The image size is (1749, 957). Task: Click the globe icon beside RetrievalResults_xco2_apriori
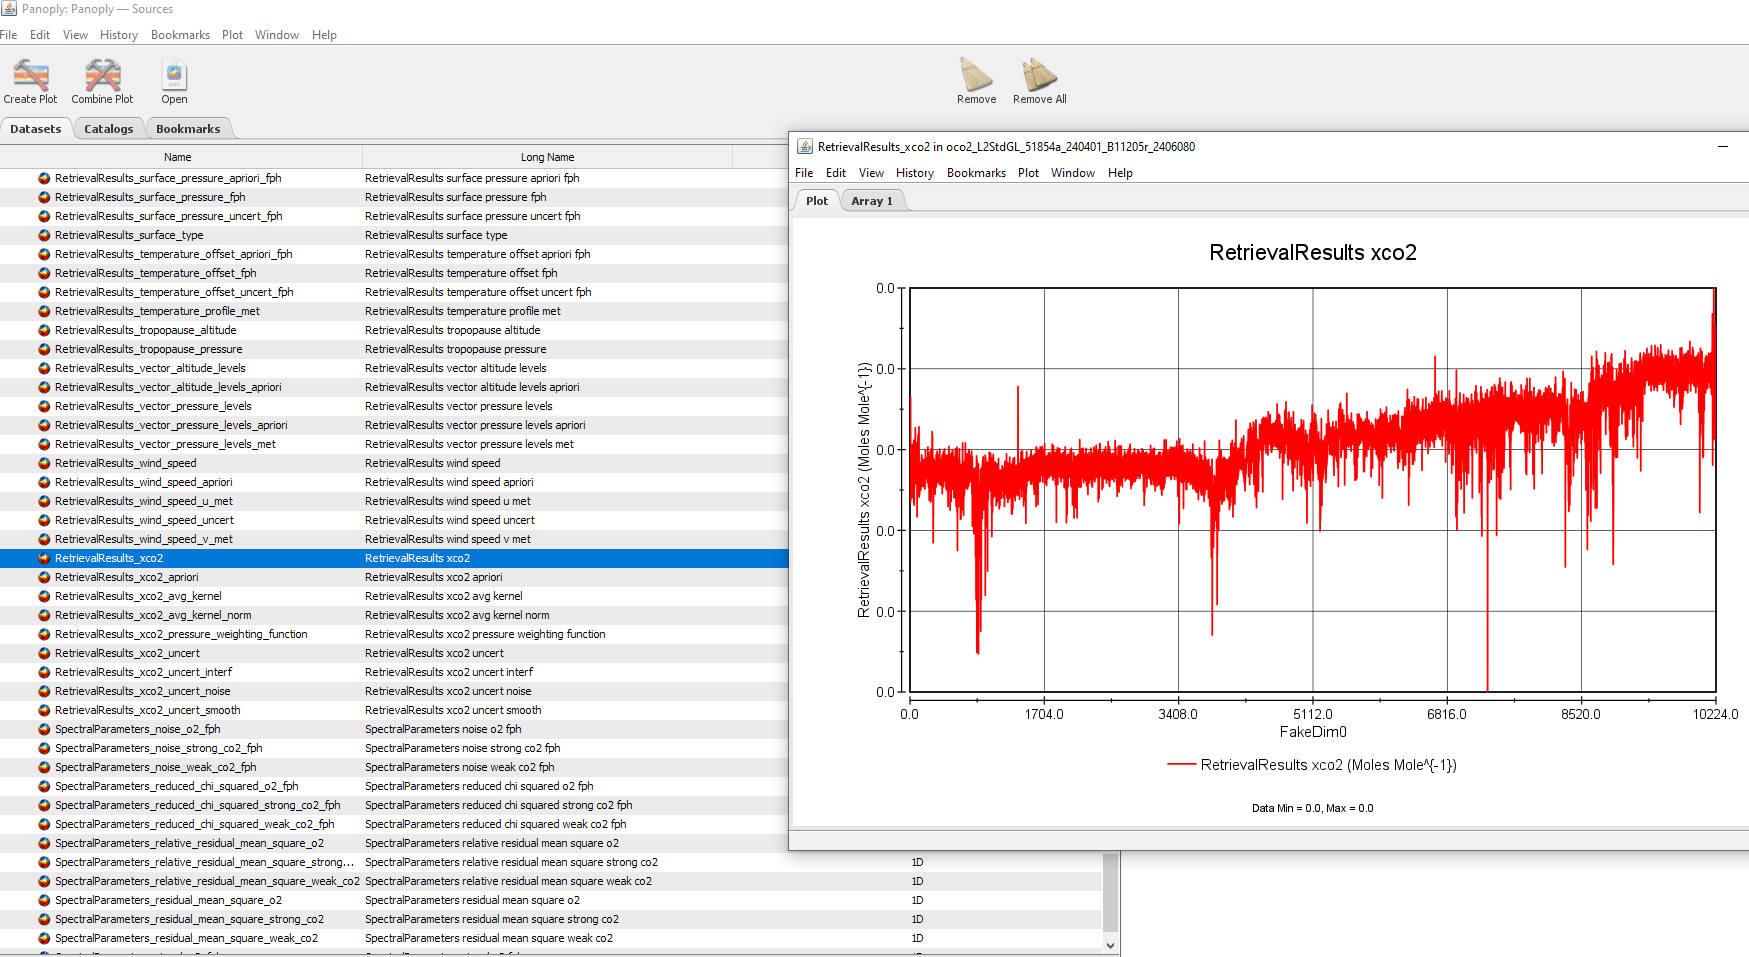[x=44, y=577]
